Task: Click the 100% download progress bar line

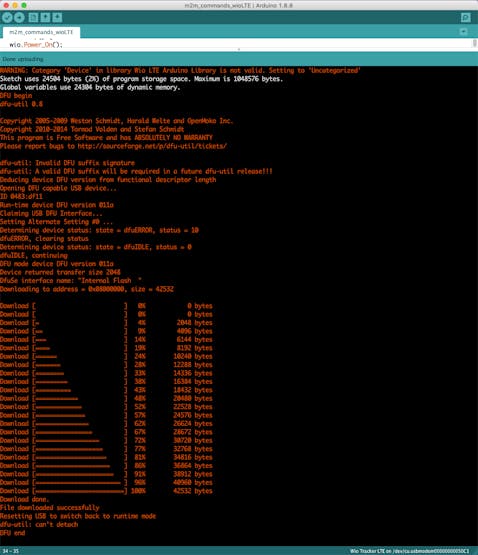Action: pos(106,491)
